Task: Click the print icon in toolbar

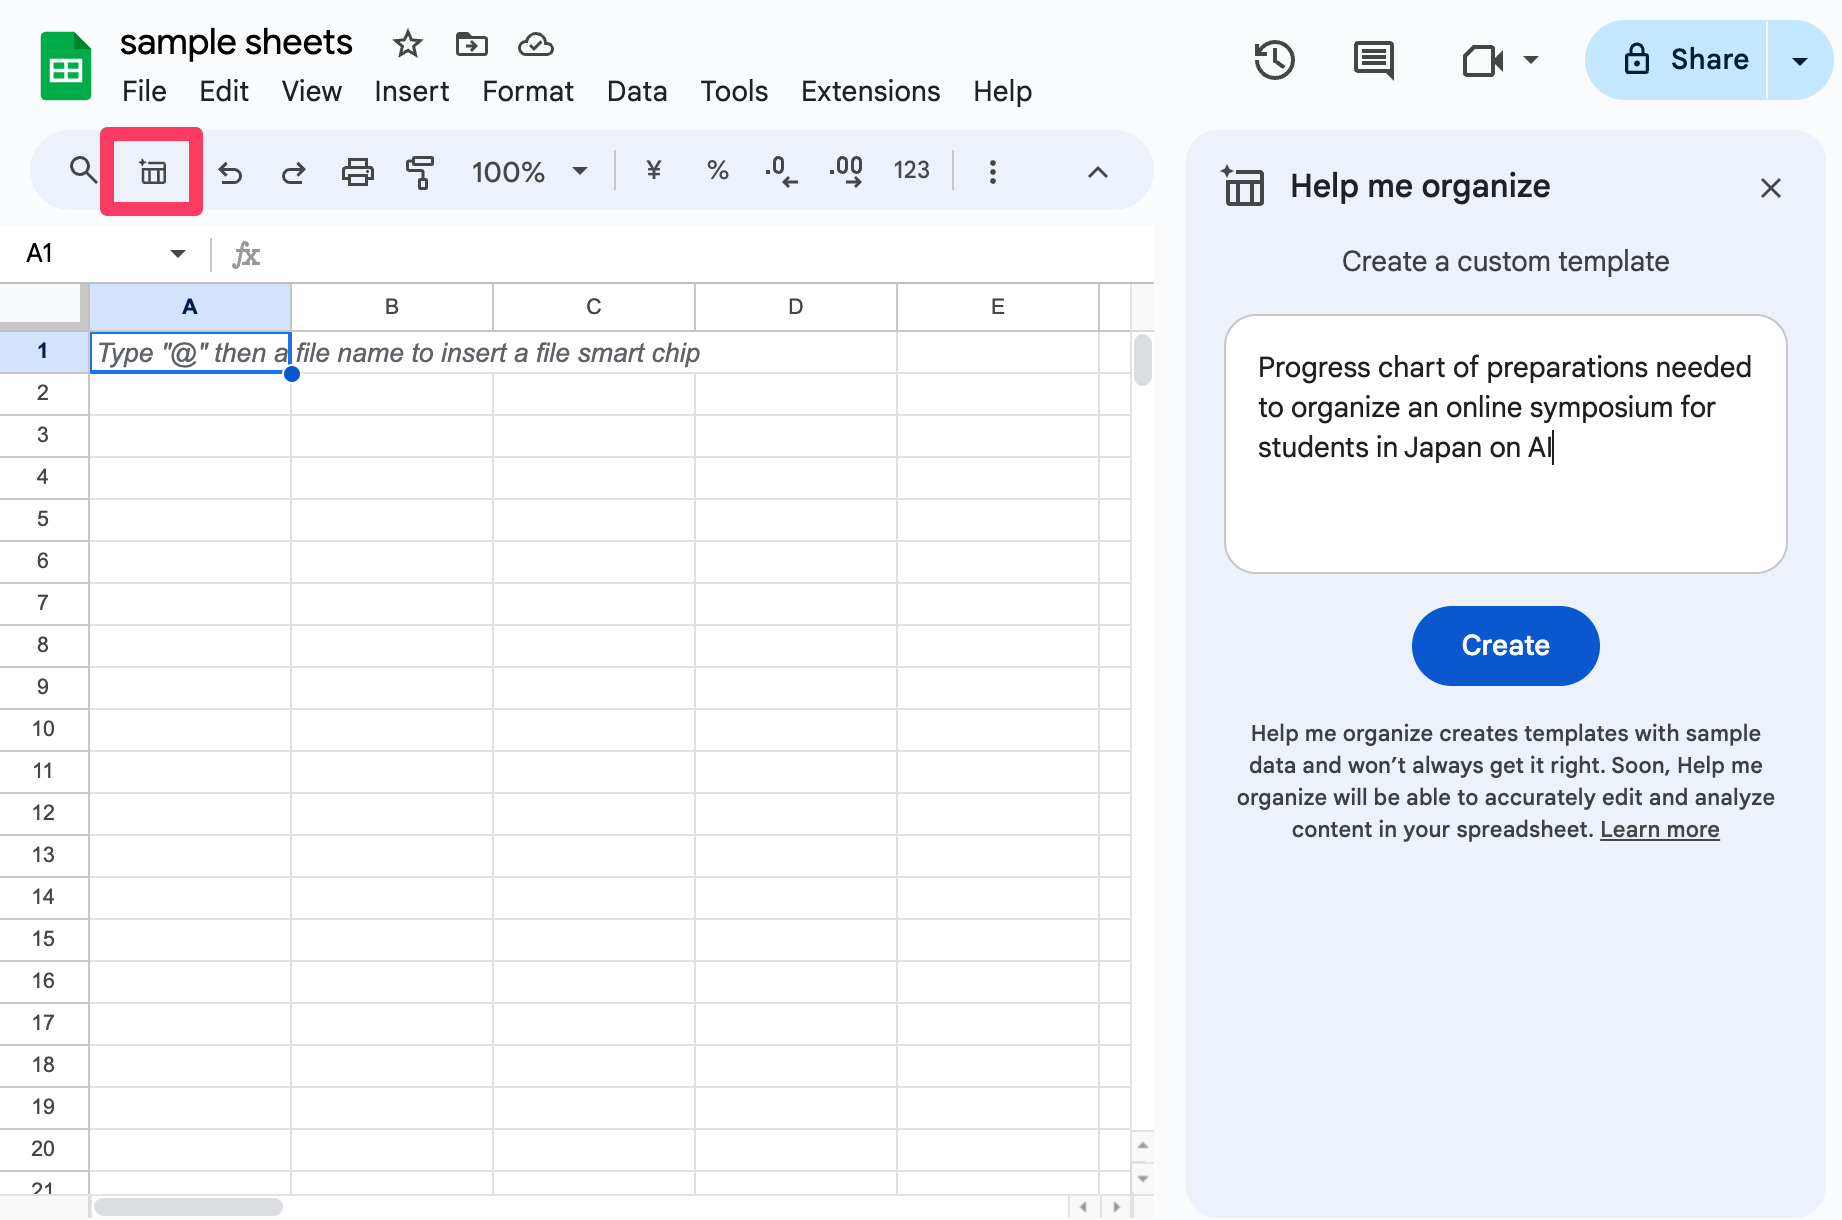Action: click(x=357, y=172)
